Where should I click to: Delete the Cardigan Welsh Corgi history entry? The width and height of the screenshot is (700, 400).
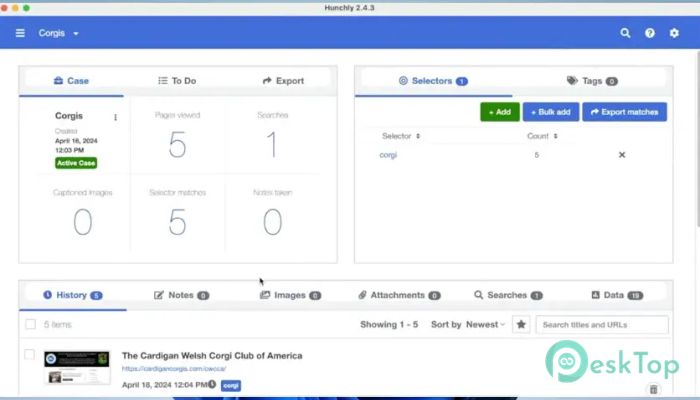[654, 389]
